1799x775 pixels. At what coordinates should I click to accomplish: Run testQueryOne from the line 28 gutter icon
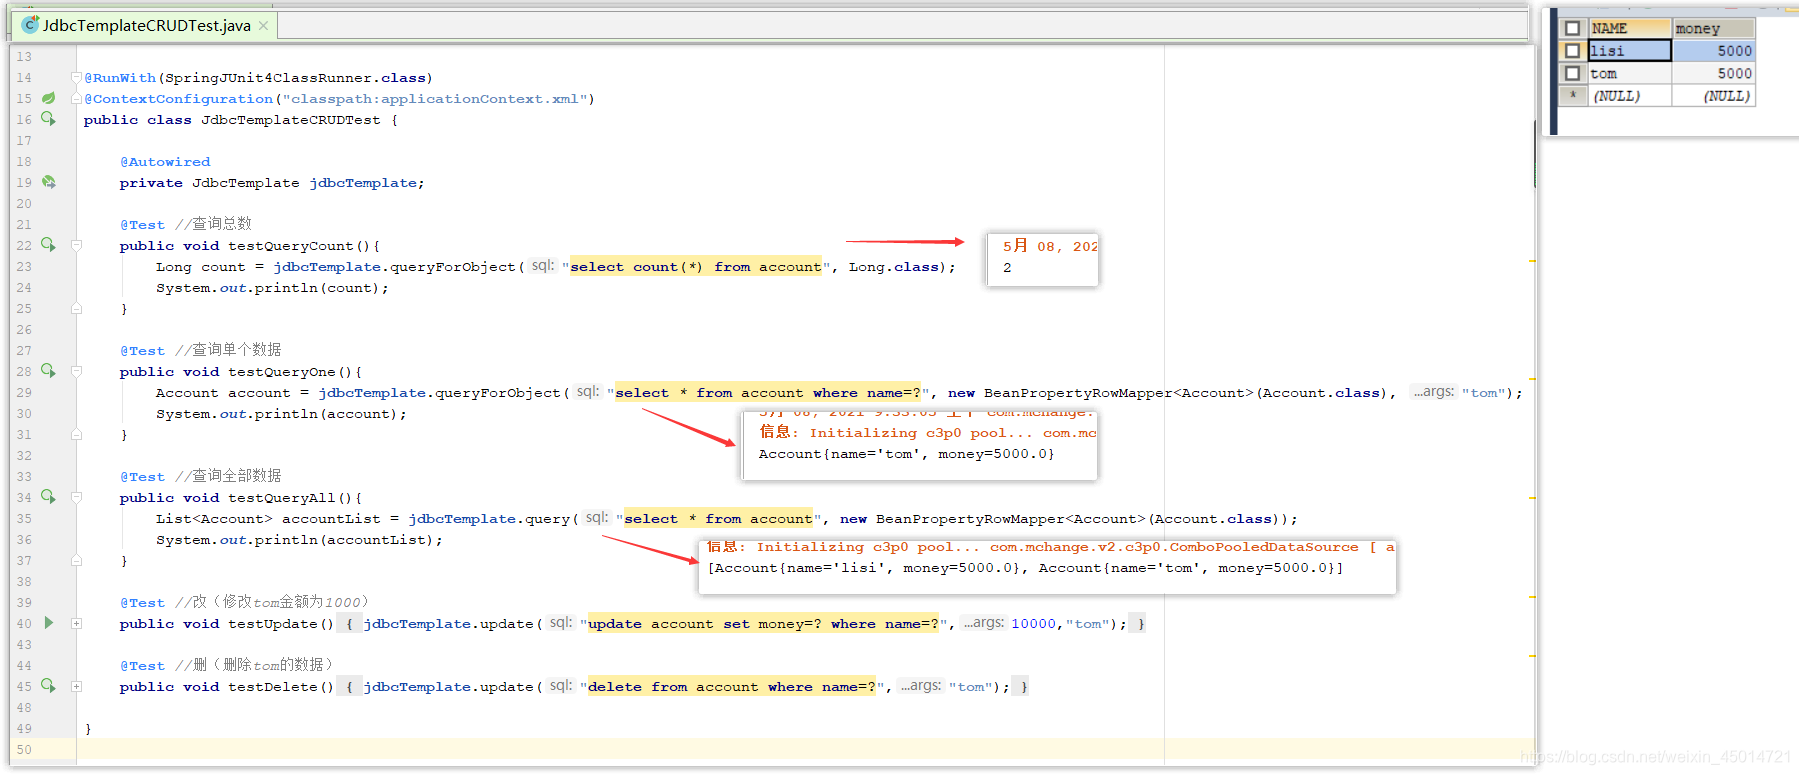tap(48, 371)
